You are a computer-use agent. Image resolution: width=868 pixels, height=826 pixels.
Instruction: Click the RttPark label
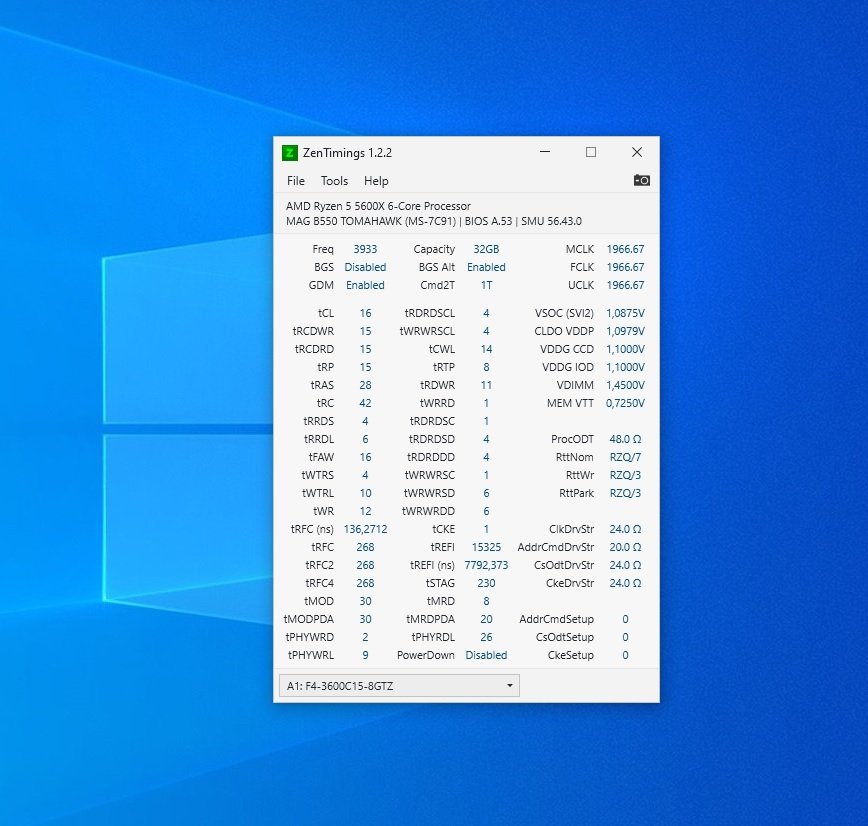point(576,493)
